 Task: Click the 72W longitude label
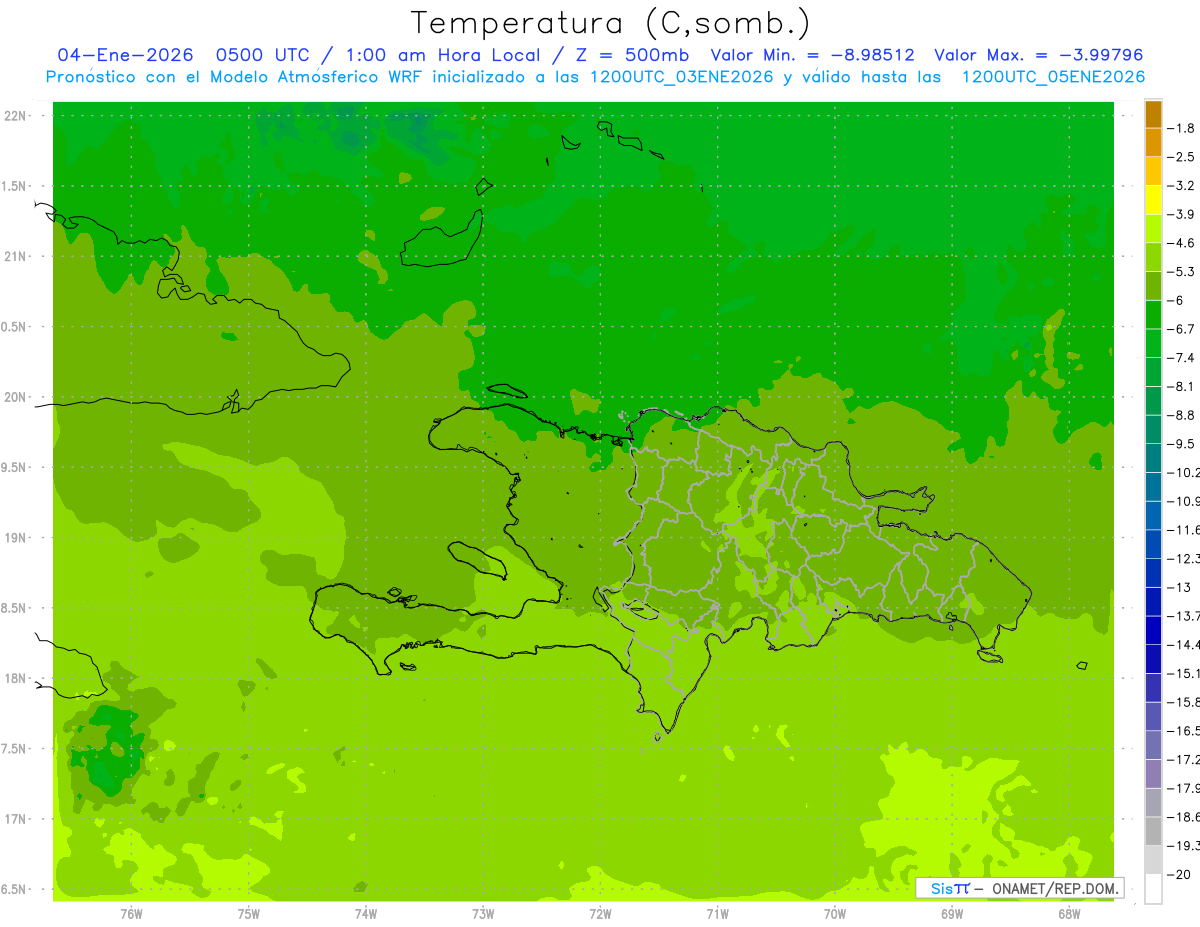600,913
